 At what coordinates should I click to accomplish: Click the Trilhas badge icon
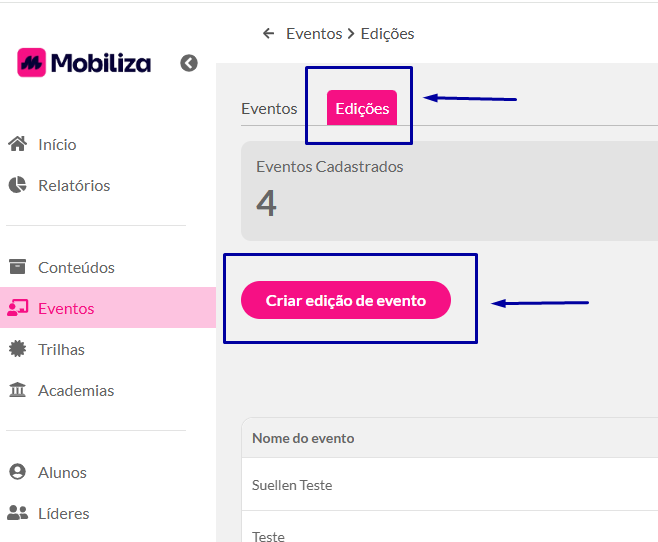pyautogui.click(x=18, y=349)
